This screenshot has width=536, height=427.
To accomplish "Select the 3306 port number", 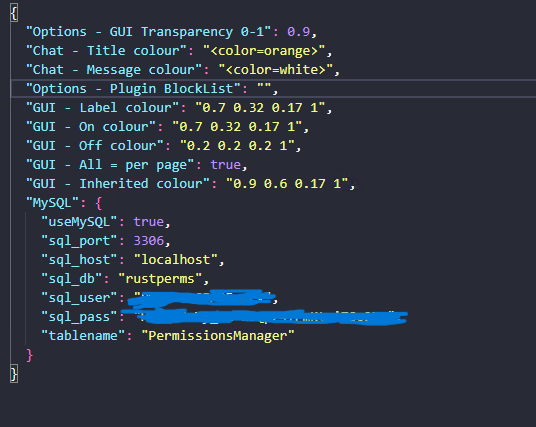I will tap(149, 241).
